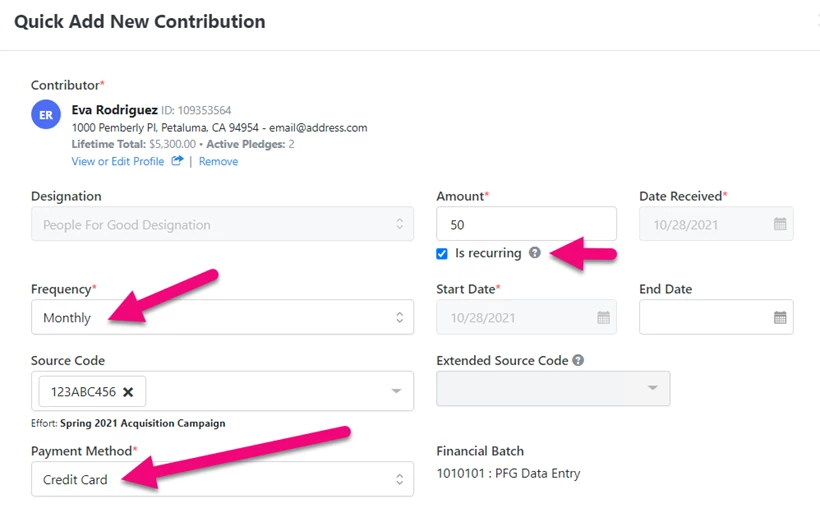Image resolution: width=820 pixels, height=513 pixels.
Task: Click the address line with email@address.com
Action: (220, 128)
